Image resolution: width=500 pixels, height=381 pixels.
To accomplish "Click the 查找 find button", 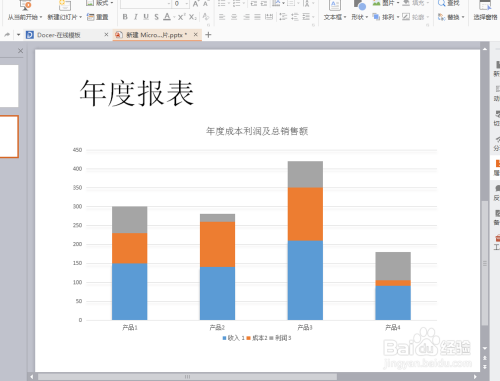I will (x=449, y=3).
